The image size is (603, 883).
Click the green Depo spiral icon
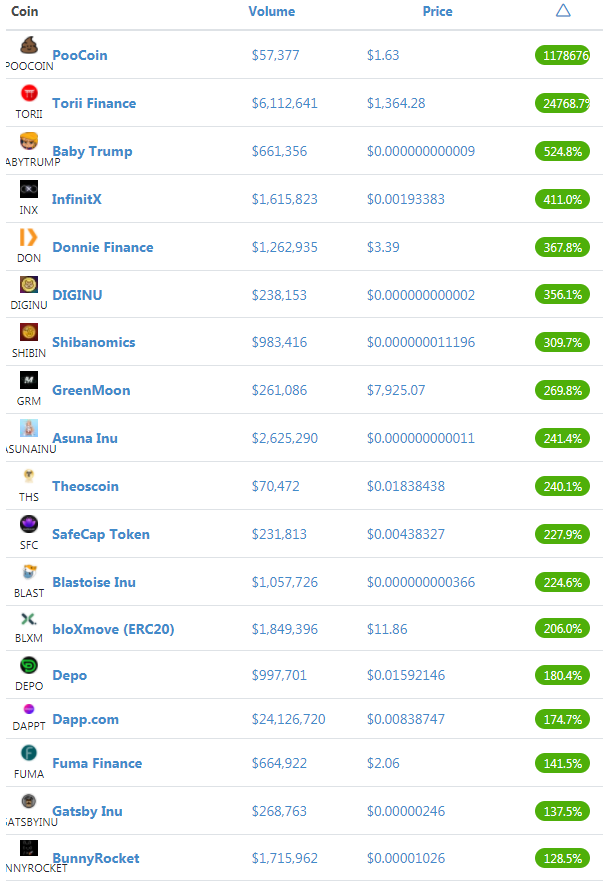(x=29, y=665)
